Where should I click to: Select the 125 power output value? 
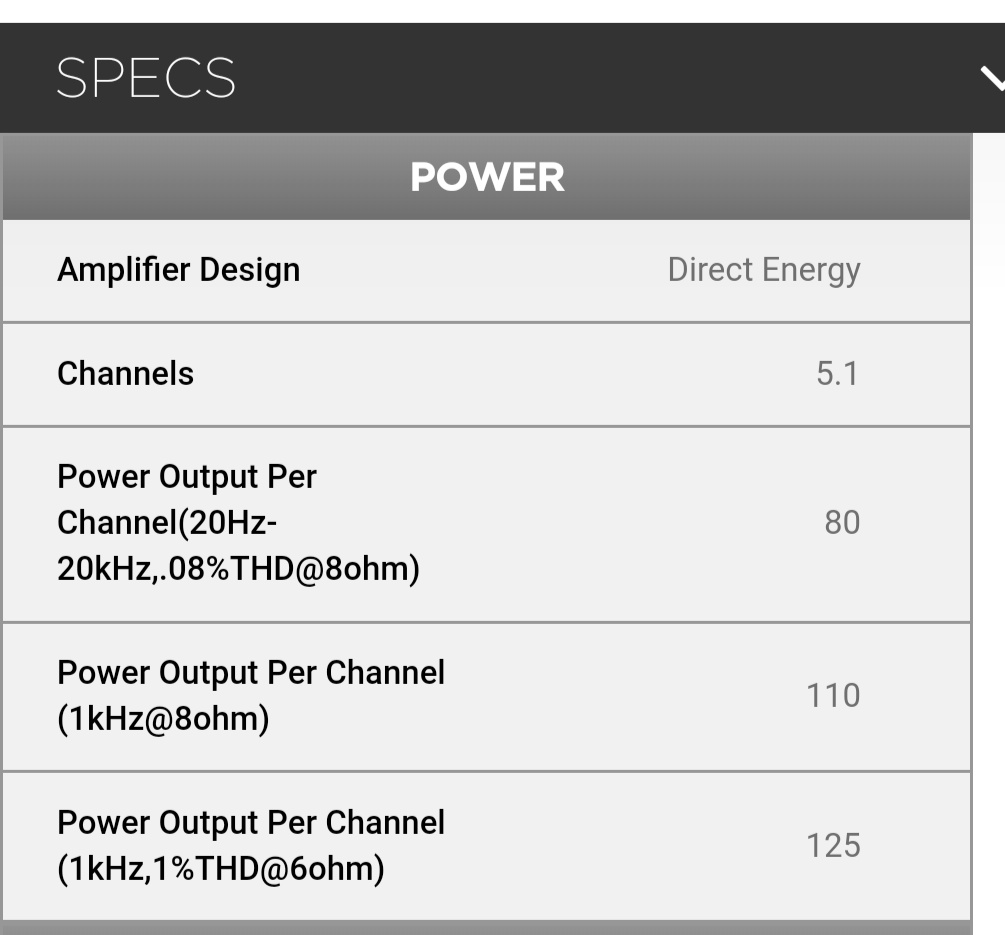pyautogui.click(x=833, y=846)
